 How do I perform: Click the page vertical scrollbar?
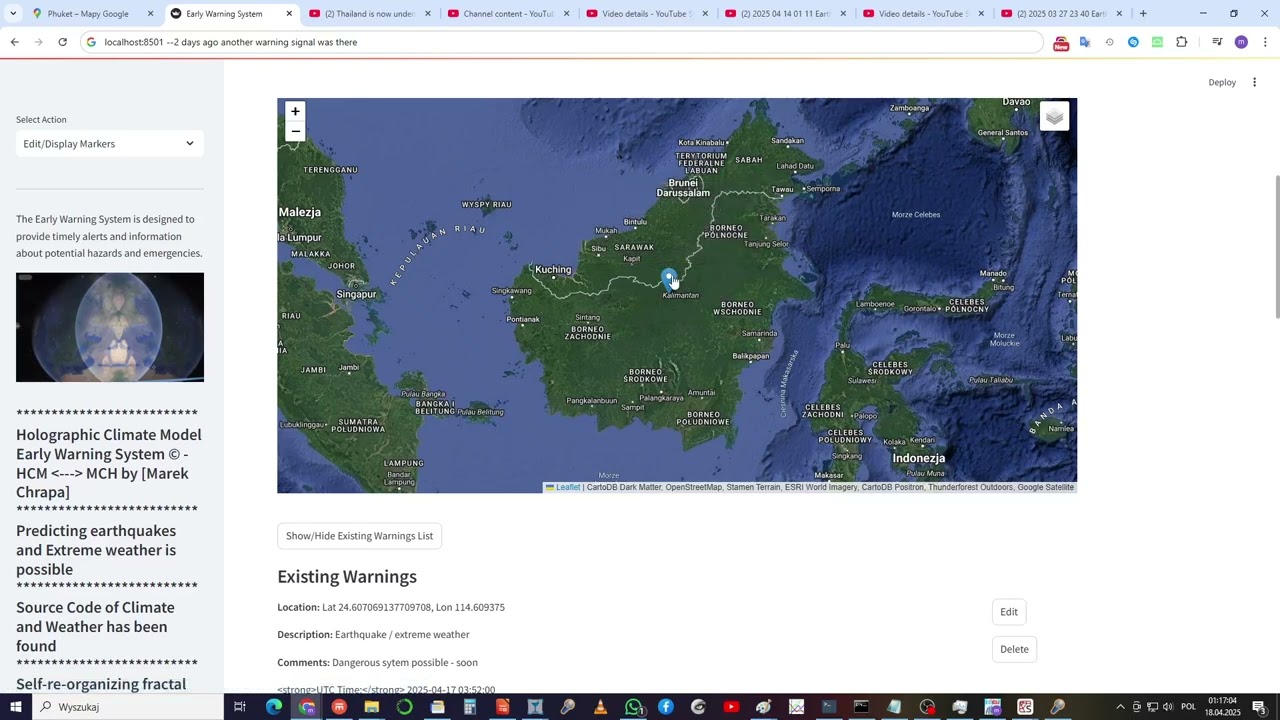pos(1275,248)
